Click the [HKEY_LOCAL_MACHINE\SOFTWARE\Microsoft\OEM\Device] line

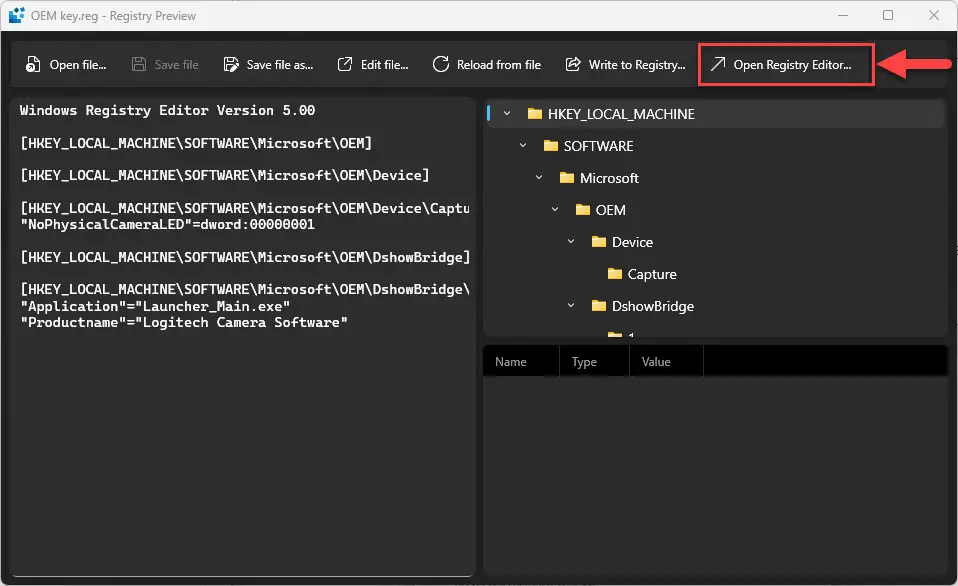pyautogui.click(x=224, y=175)
